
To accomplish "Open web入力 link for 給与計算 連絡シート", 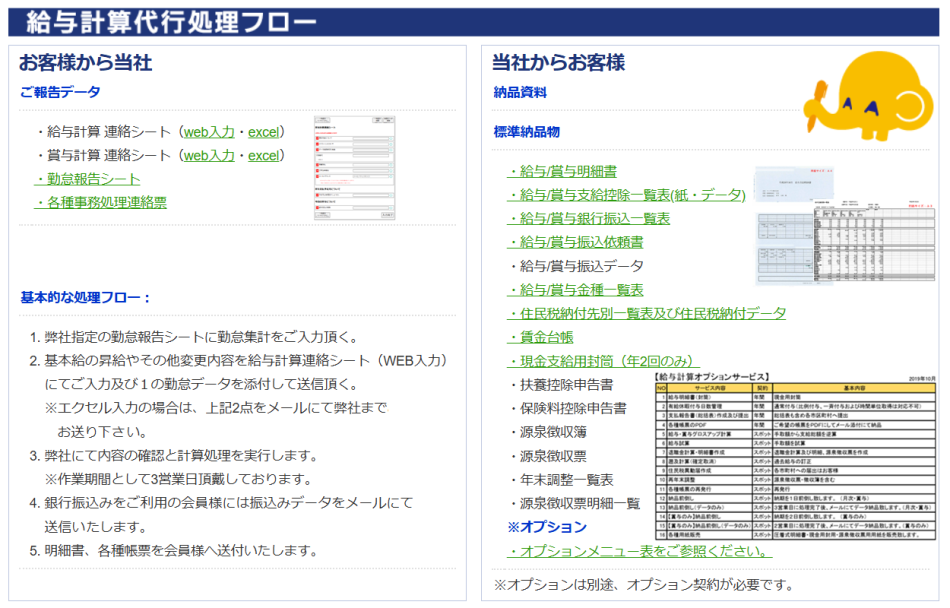I will pyautogui.click(x=209, y=131).
